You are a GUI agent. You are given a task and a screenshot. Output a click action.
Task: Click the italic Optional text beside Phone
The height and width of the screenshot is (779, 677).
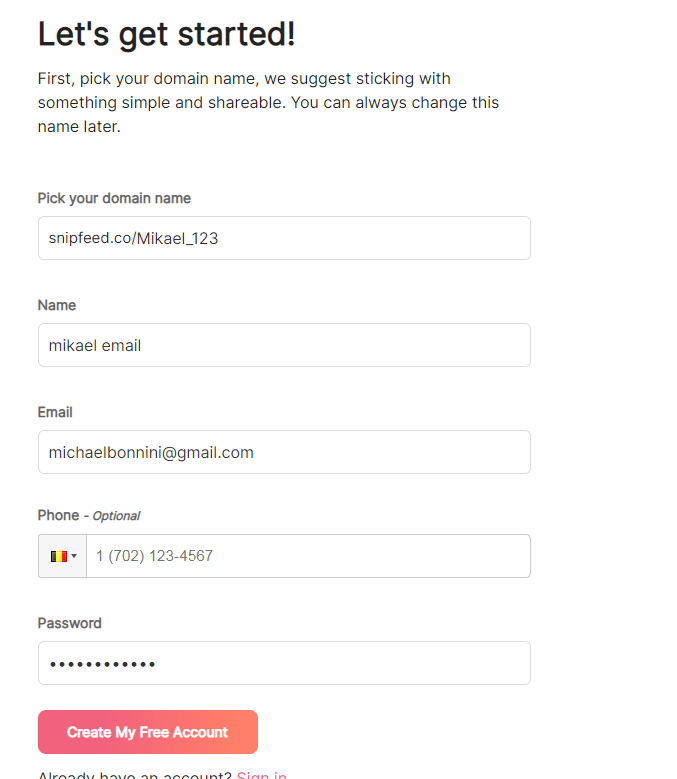116,516
